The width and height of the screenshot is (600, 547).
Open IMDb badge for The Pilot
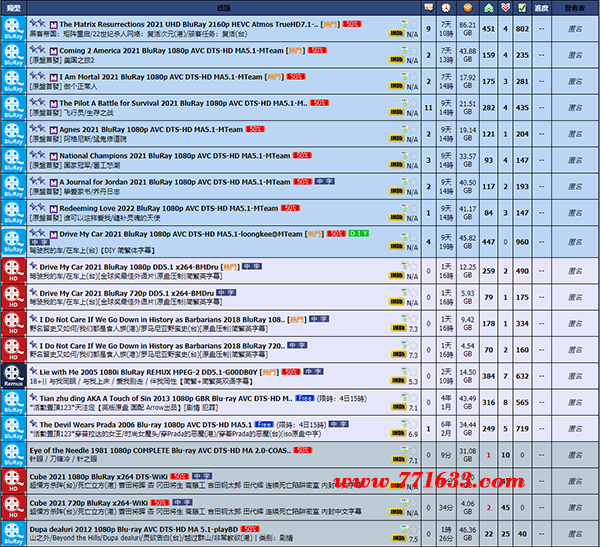[x=396, y=112]
